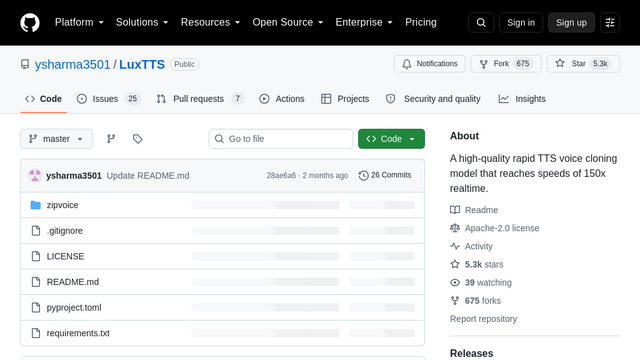
Task: Click the star icon in Star button
Action: point(560,64)
